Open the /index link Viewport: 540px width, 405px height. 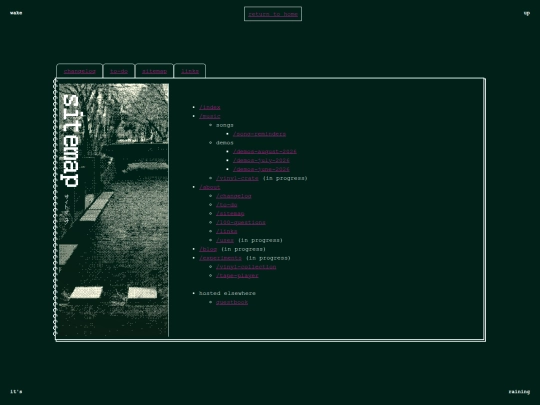pyautogui.click(x=209, y=107)
